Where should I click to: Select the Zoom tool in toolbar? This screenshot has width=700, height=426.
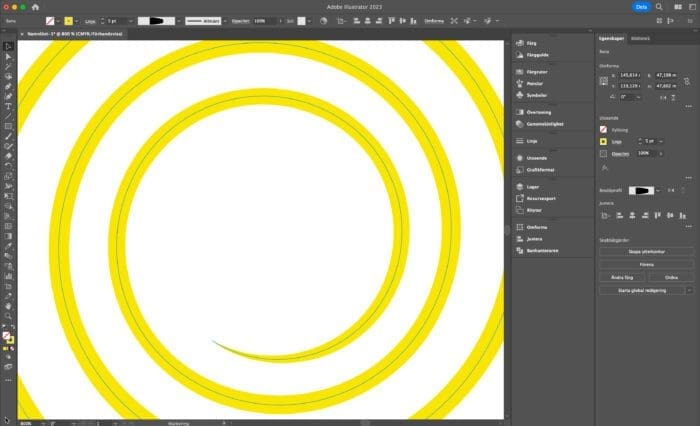coord(8,316)
